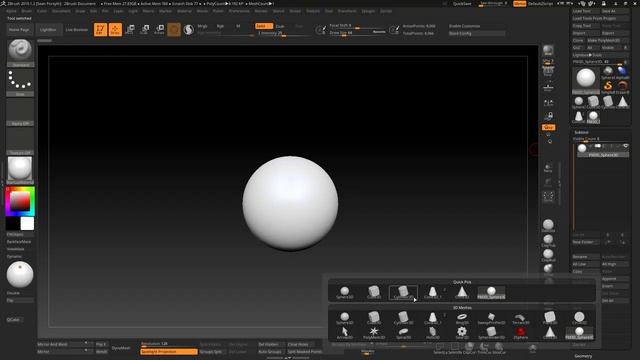Click the Gizmo 3D circle icon
640x360 pixels.
click(x=174, y=29)
